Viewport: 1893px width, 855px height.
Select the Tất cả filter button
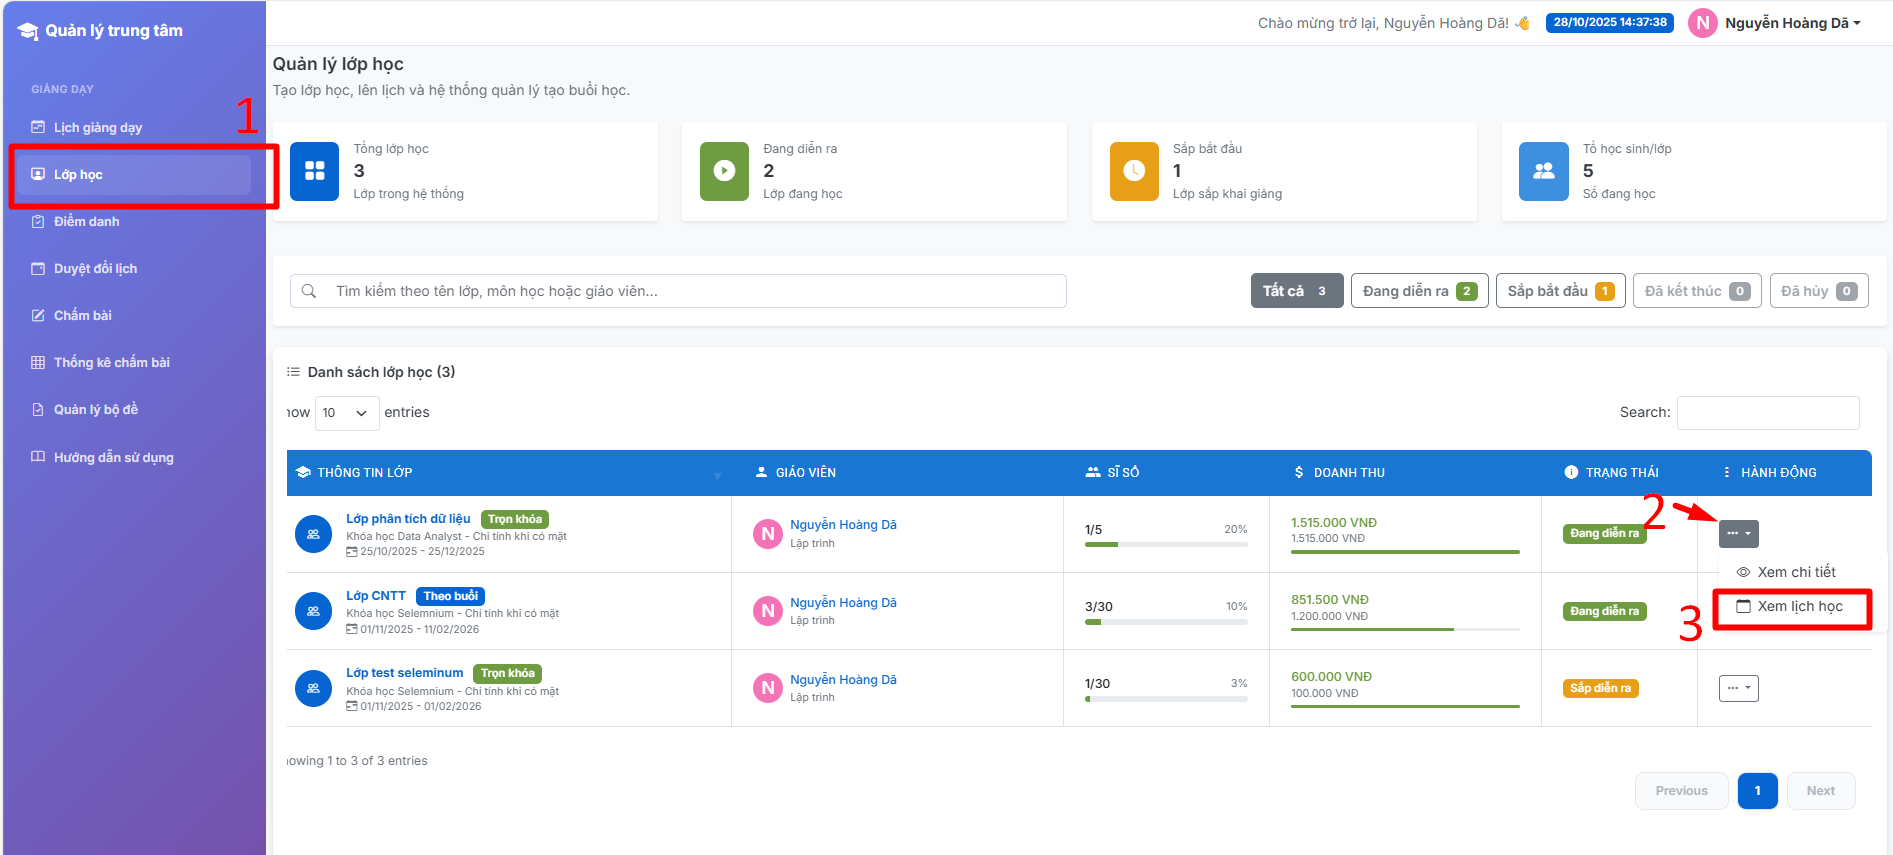1296,291
